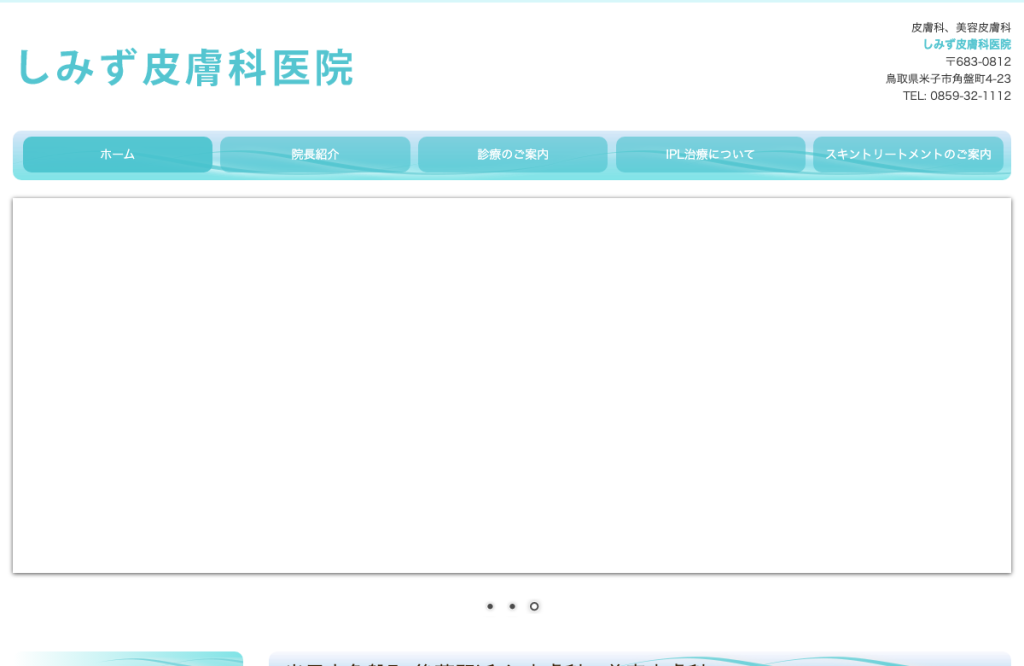This screenshot has width=1024, height=666.
Task: Open the 院長紹介 page
Action: coord(315,155)
